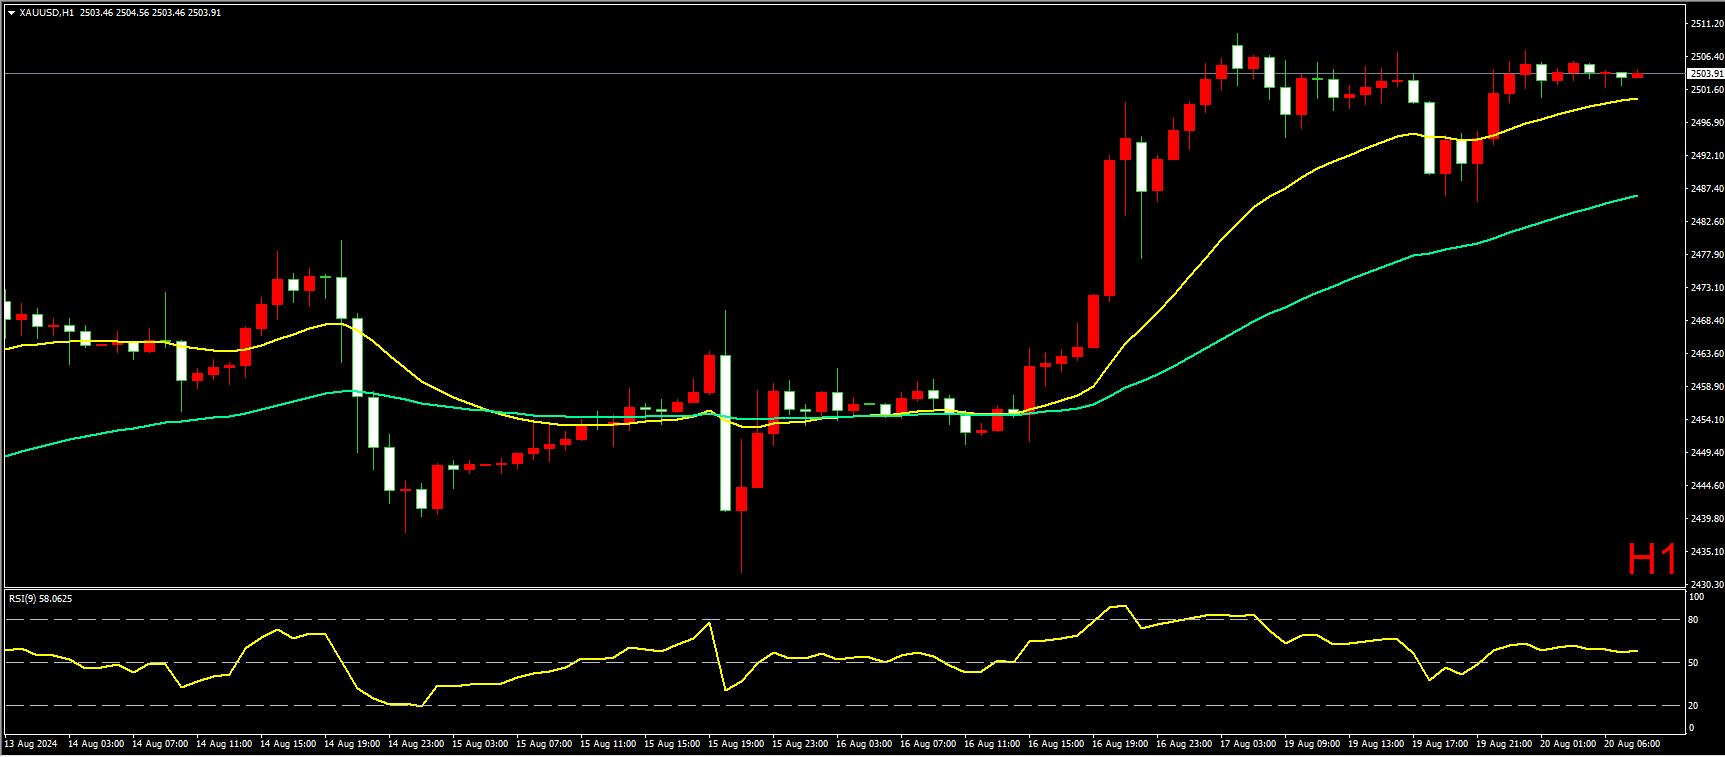This screenshot has height=757, width=1725.
Task: Click time axis label 19 Aug 09:00
Action: point(1312,744)
